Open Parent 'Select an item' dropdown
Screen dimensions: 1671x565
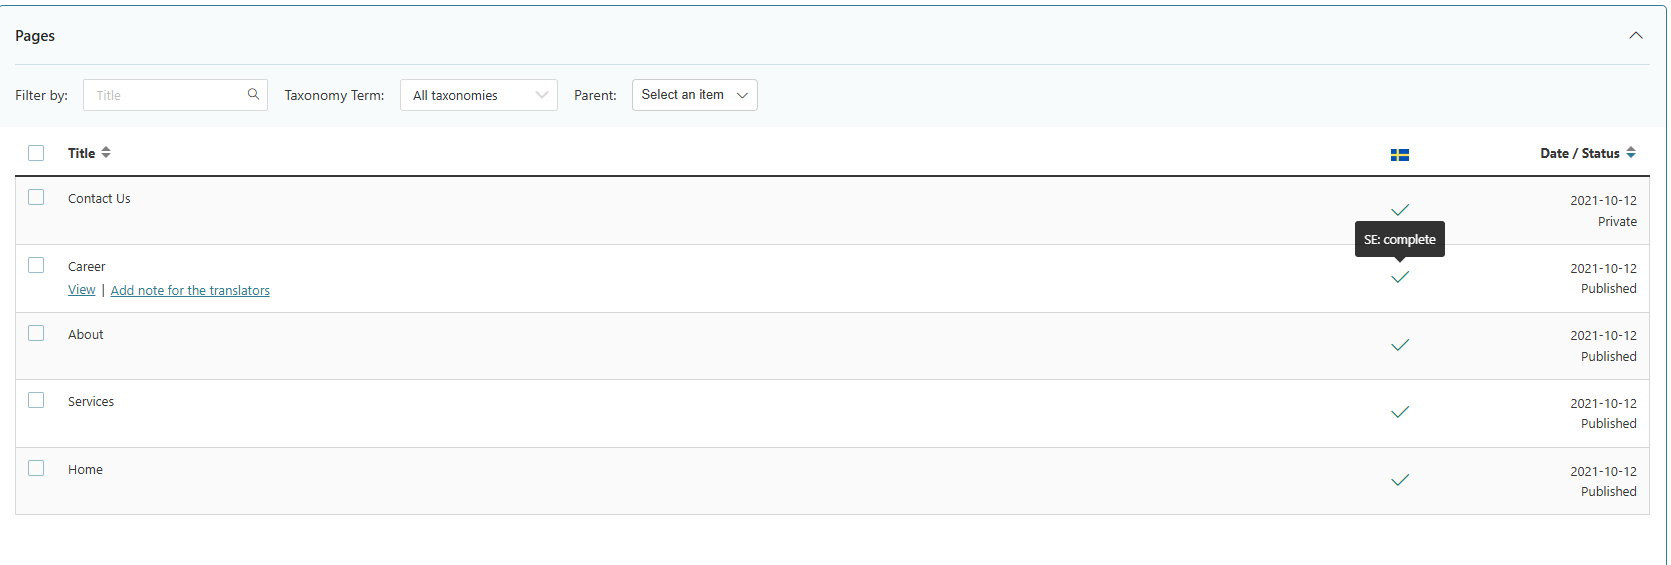[x=694, y=95]
